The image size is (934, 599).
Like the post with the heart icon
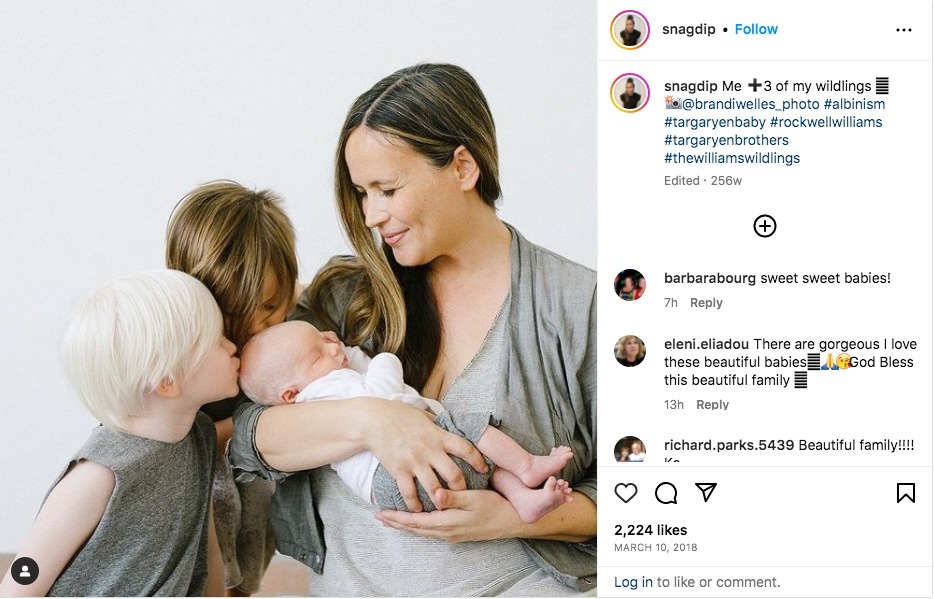tap(625, 493)
